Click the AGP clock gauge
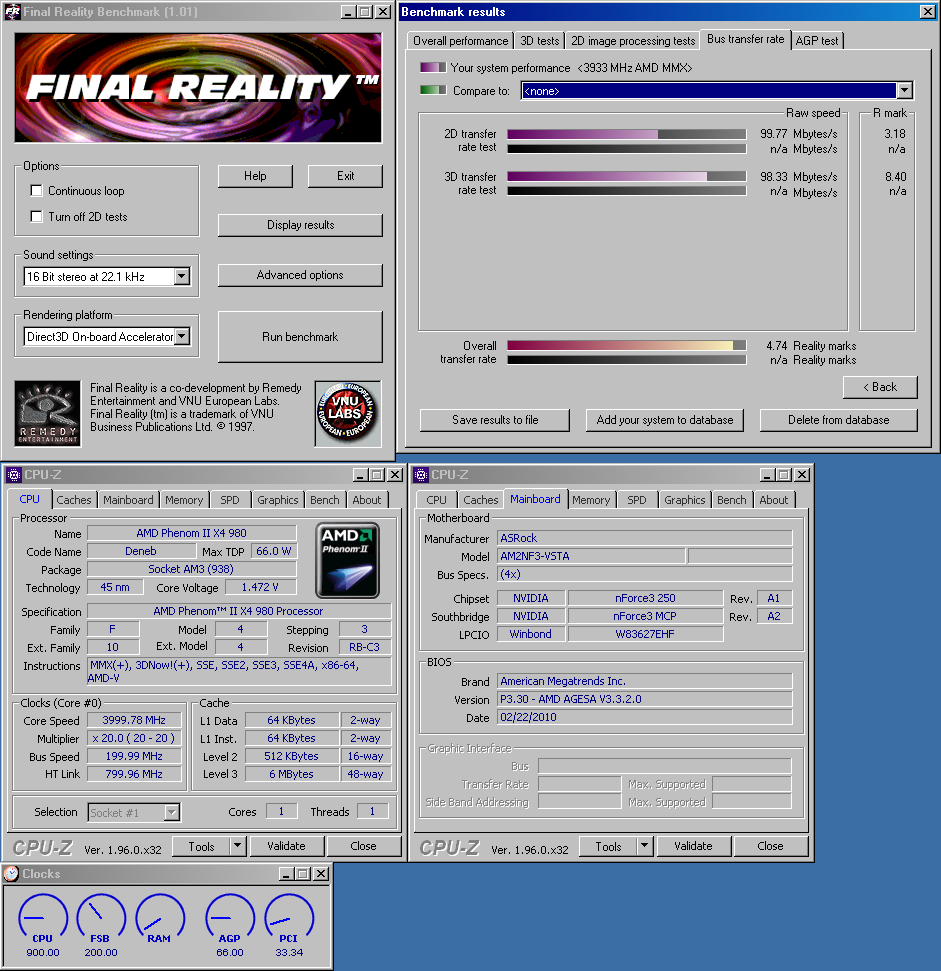Viewport: 941px width, 971px height. click(230, 919)
